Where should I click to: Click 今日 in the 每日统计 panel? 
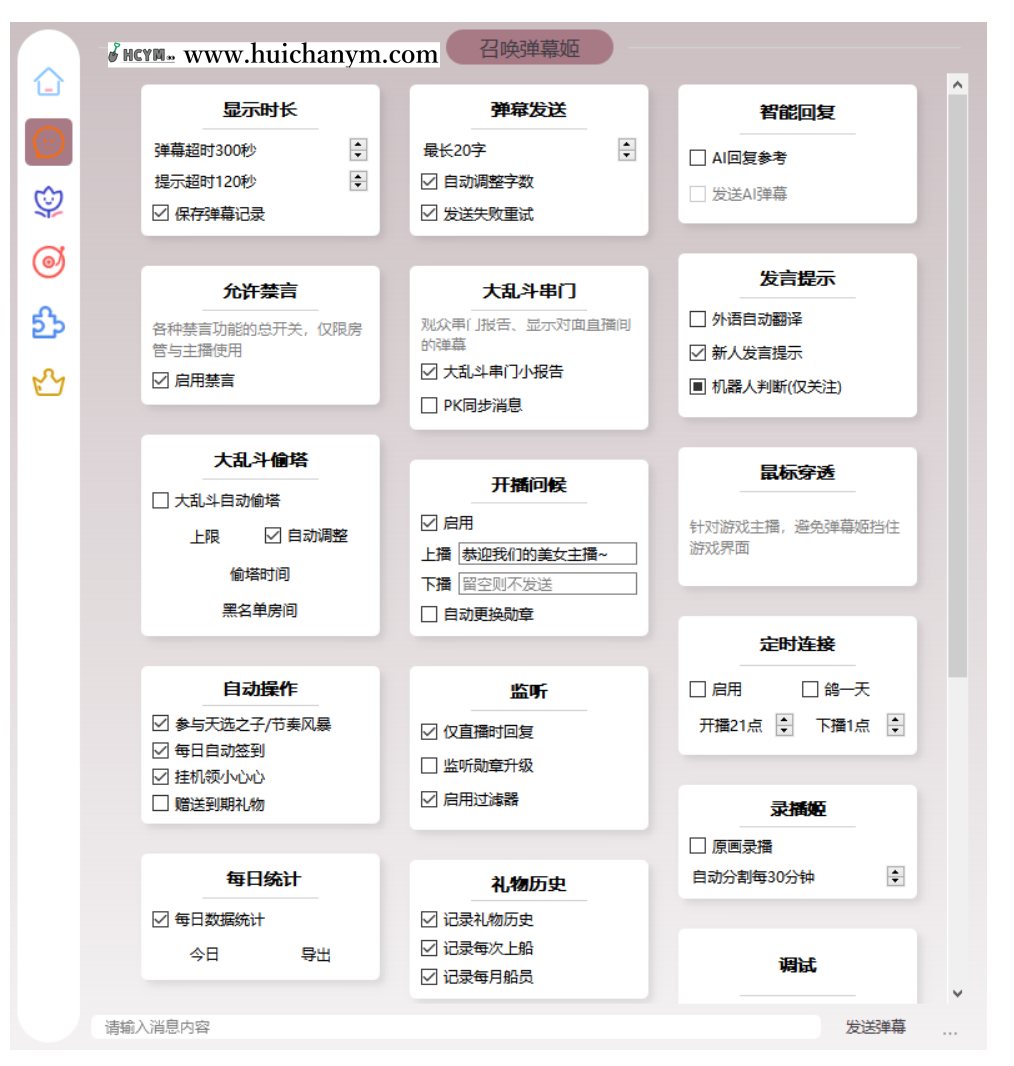coord(206,955)
